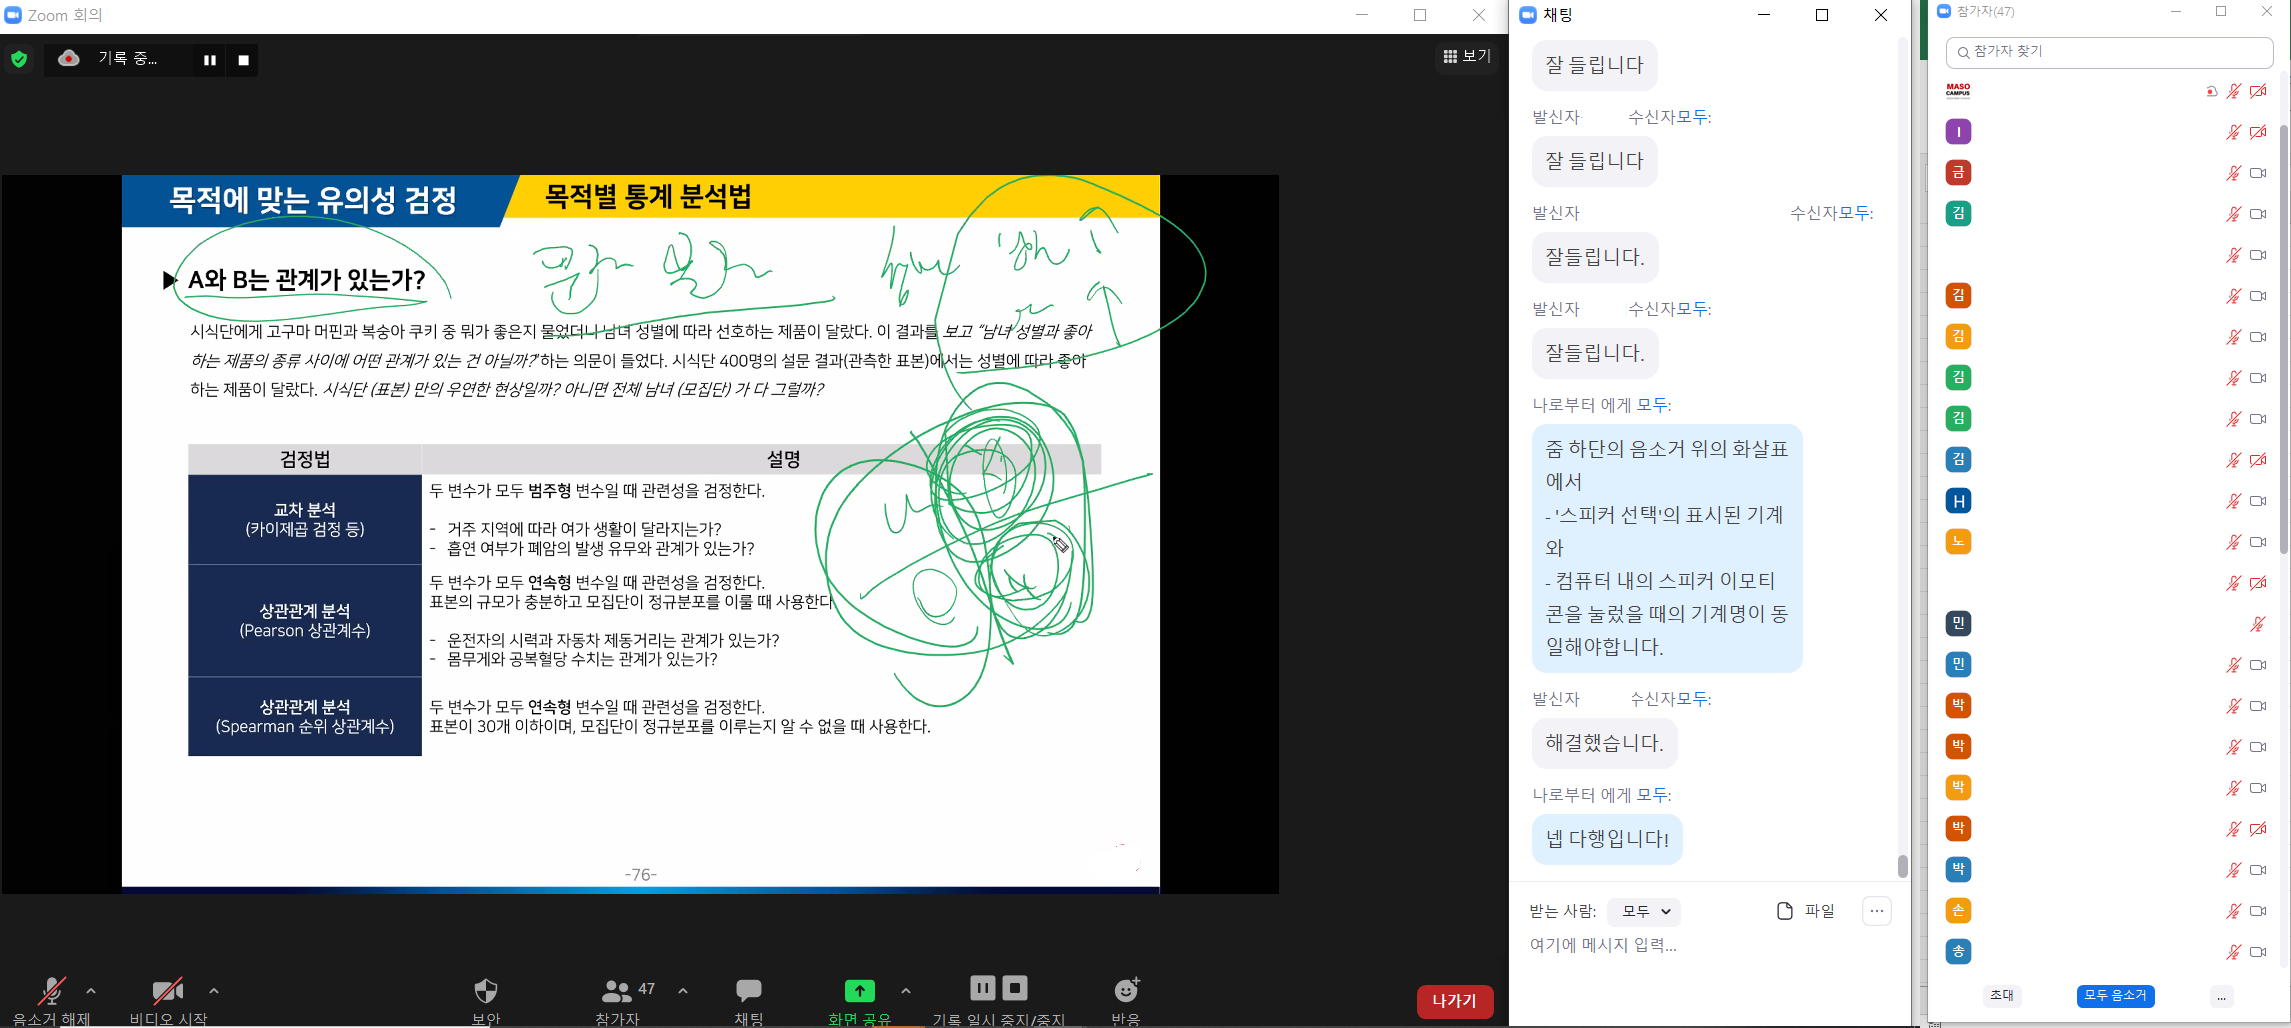Open the 보기 view menu
Image resolution: width=2291 pixels, height=1028 pixels.
[x=1467, y=56]
